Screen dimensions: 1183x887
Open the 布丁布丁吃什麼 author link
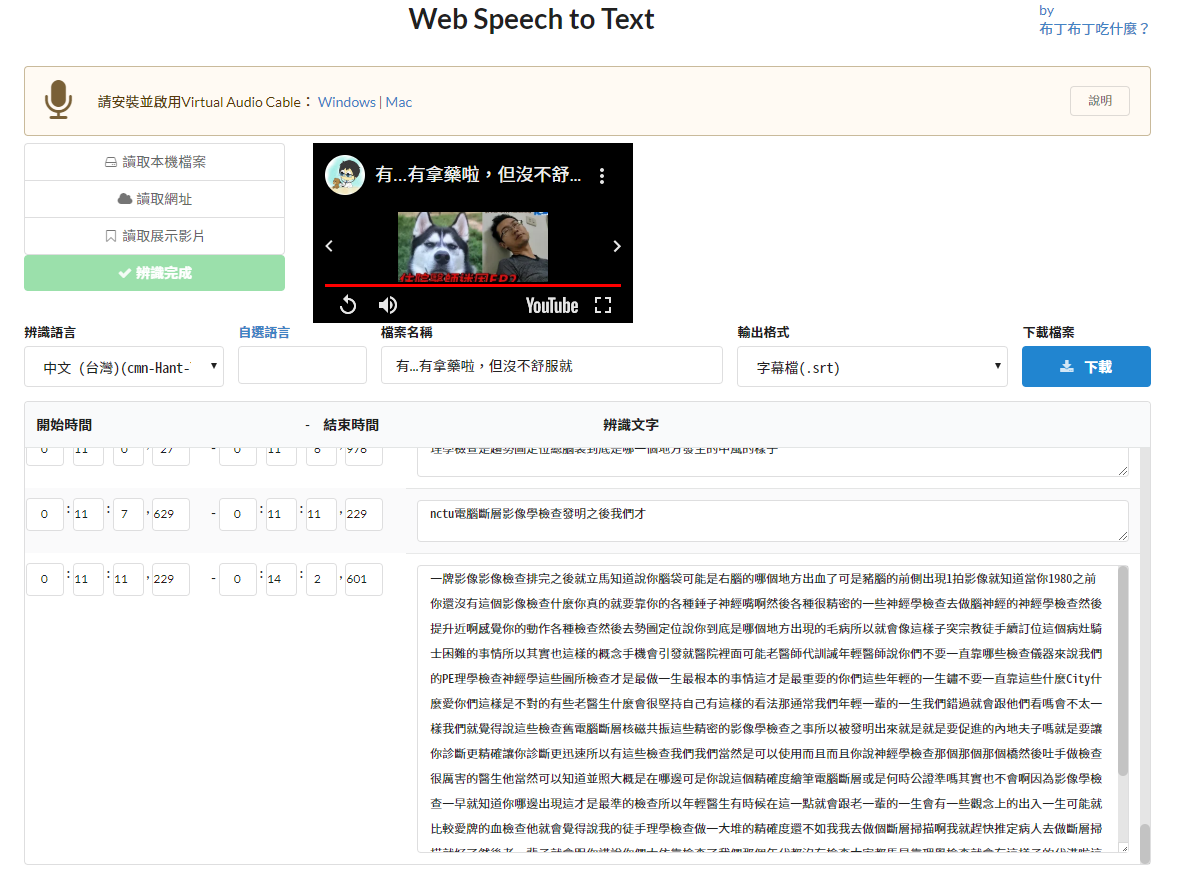[x=1094, y=29]
